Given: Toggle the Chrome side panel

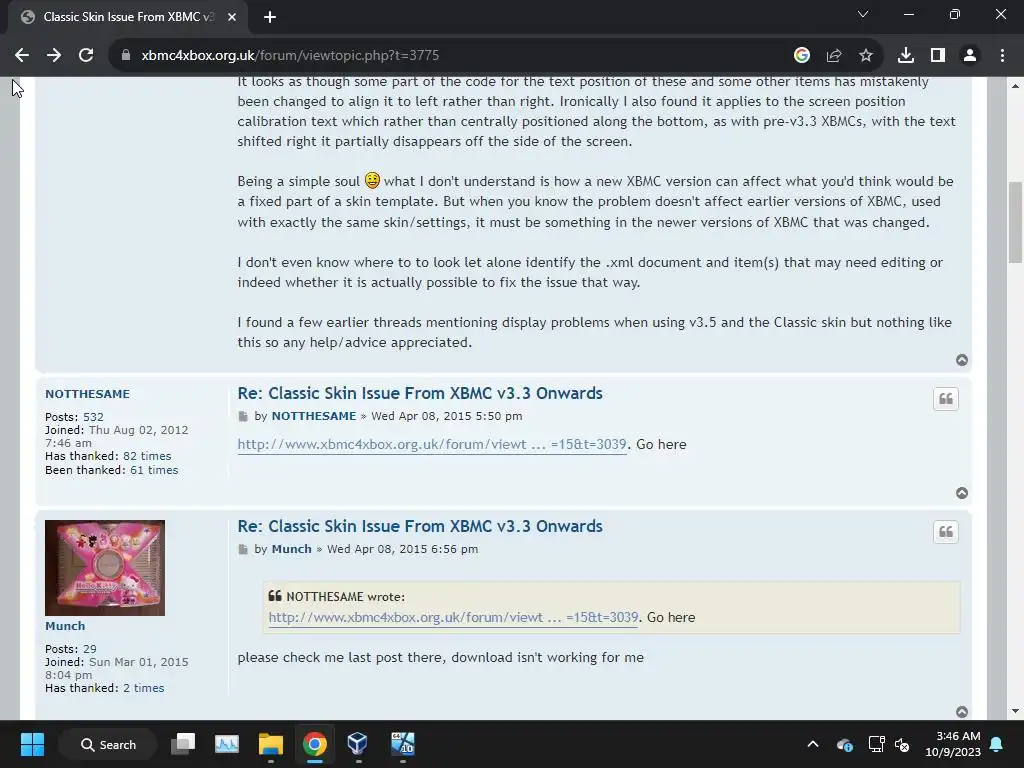Looking at the screenshot, I should point(938,56).
